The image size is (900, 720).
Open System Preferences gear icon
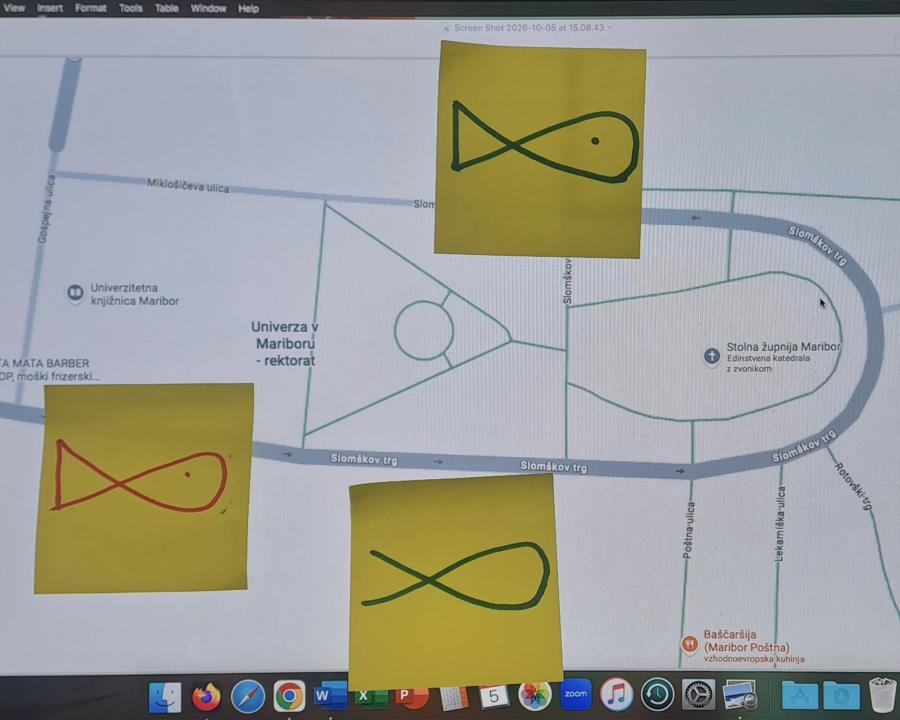click(699, 695)
